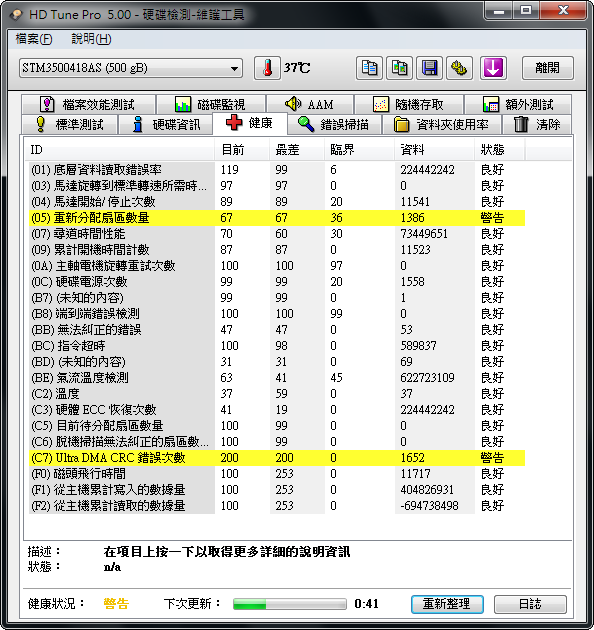Select row (C6) 脫機掃描無法糾正的扇區數
This screenshot has width=594, height=630.
tap(277, 442)
